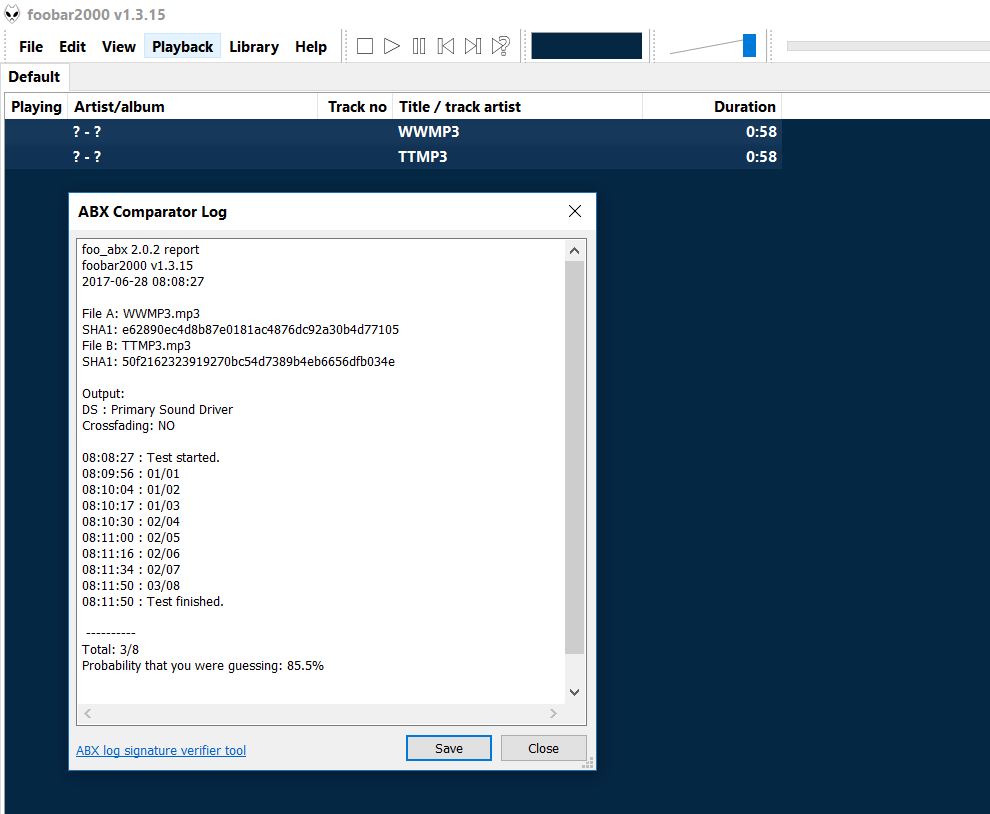990x814 pixels.
Task: Click the 'Crossfading: NO' log line
Action: pos(128,426)
